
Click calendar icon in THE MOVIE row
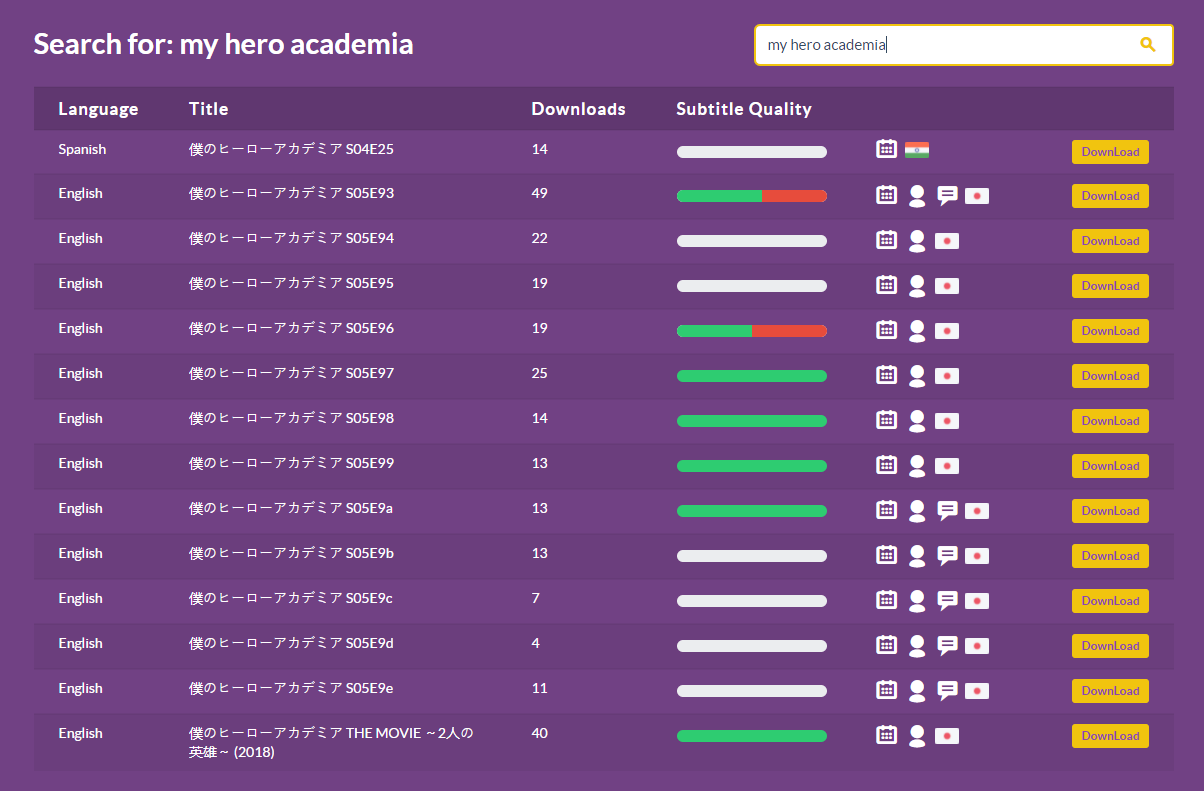(x=886, y=735)
